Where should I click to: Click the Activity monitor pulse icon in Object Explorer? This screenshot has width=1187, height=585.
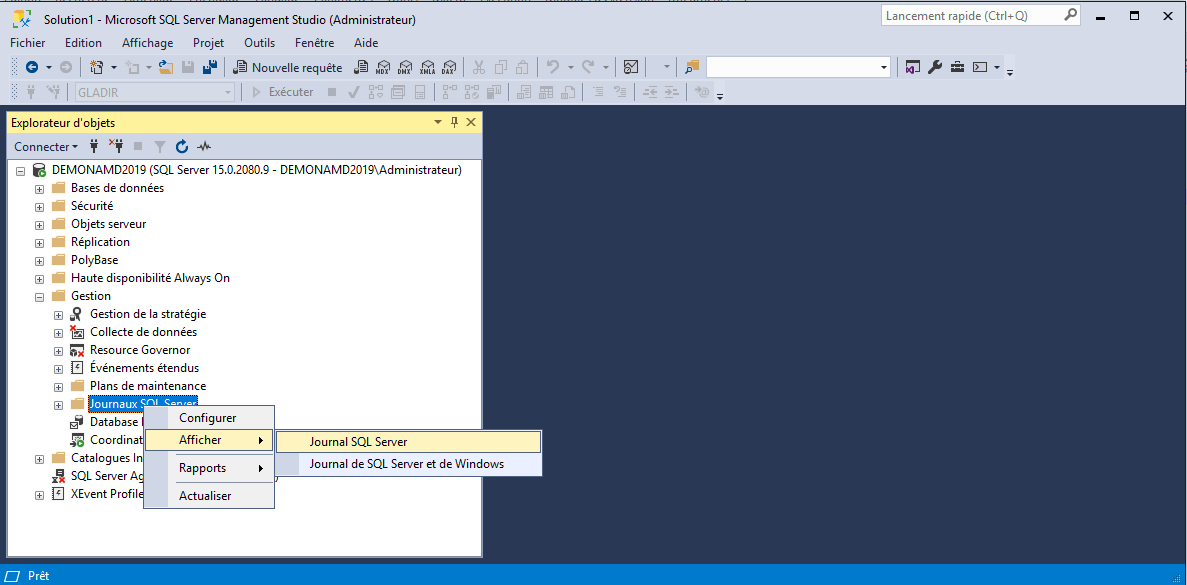coord(204,146)
